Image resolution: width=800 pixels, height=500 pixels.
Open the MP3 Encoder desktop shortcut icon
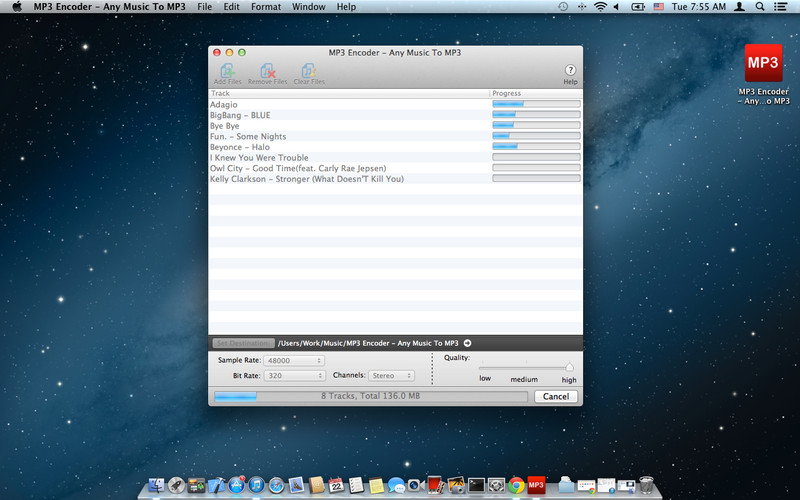(x=763, y=63)
